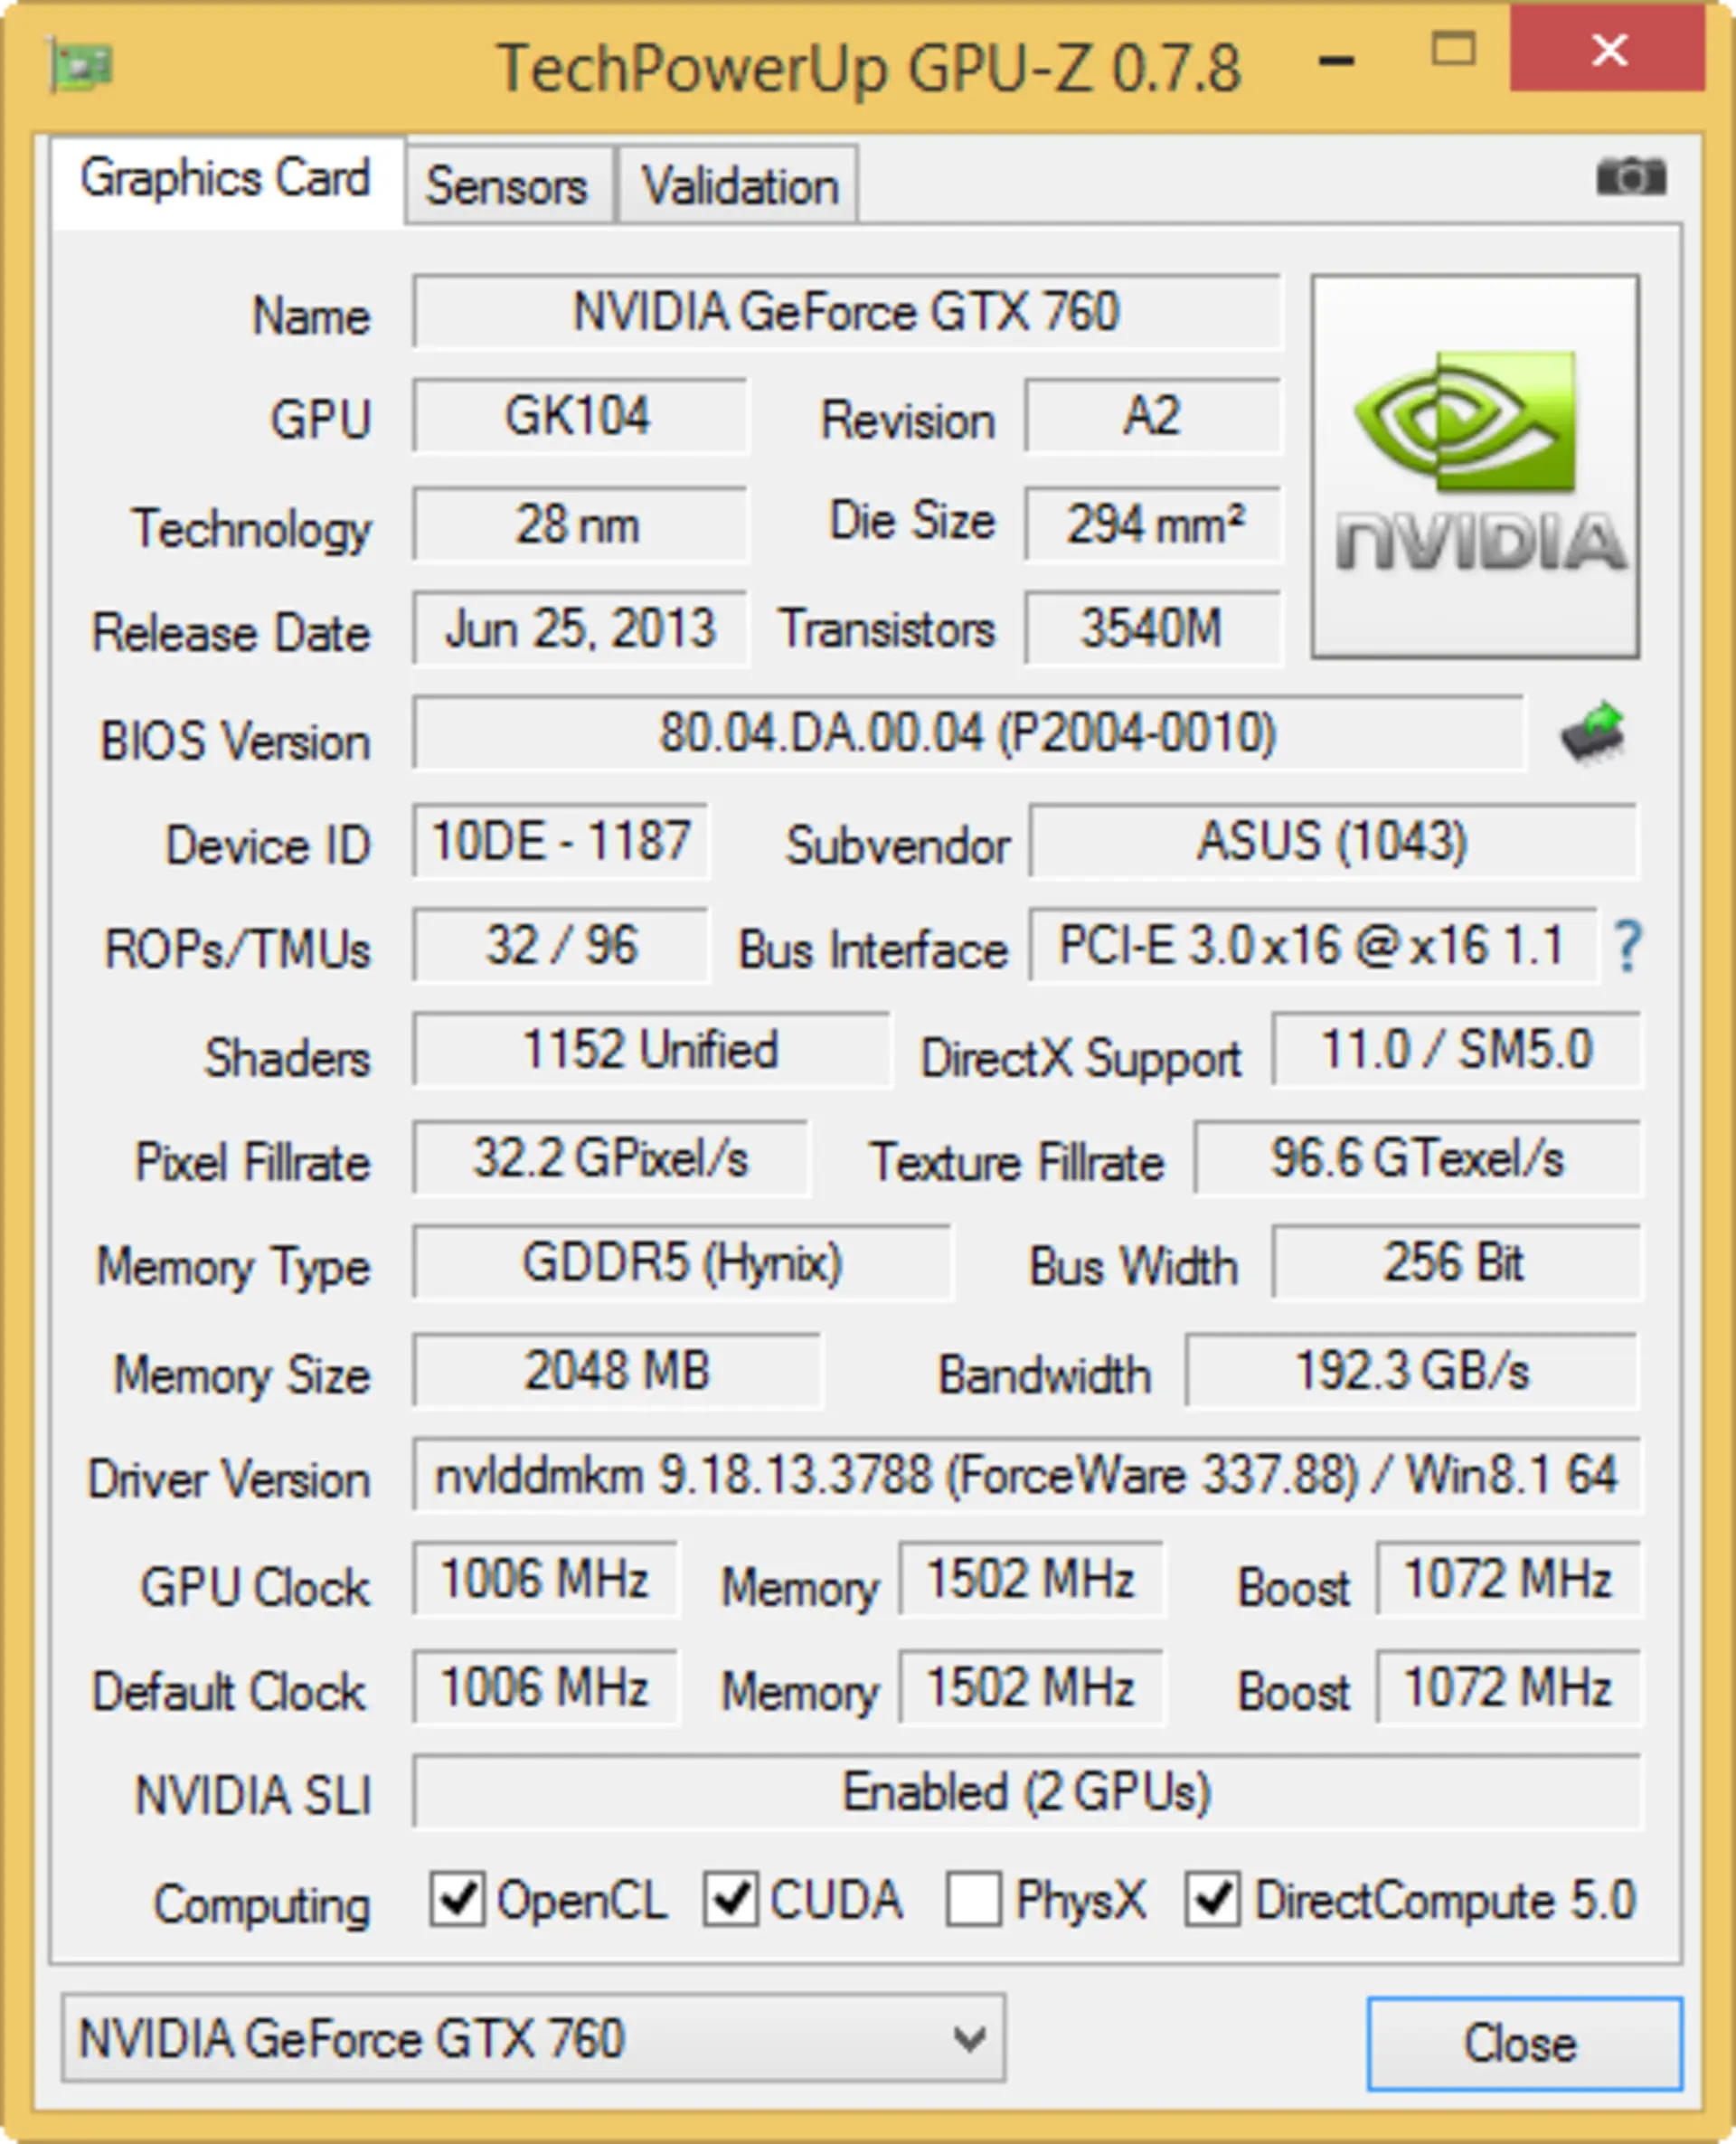1736x2144 pixels.
Task: Click the Pixel Fillrate field
Action: (610, 1159)
